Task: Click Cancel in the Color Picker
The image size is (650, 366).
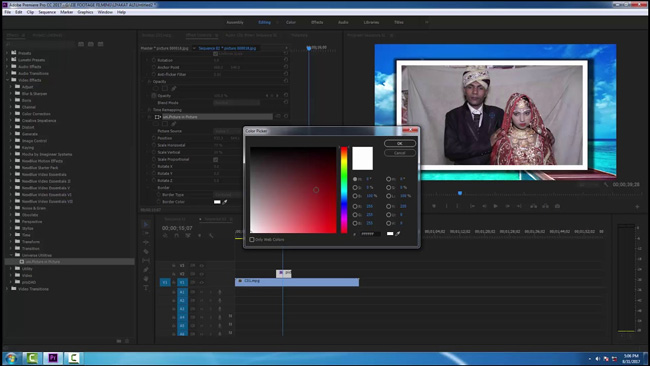Action: [400, 153]
